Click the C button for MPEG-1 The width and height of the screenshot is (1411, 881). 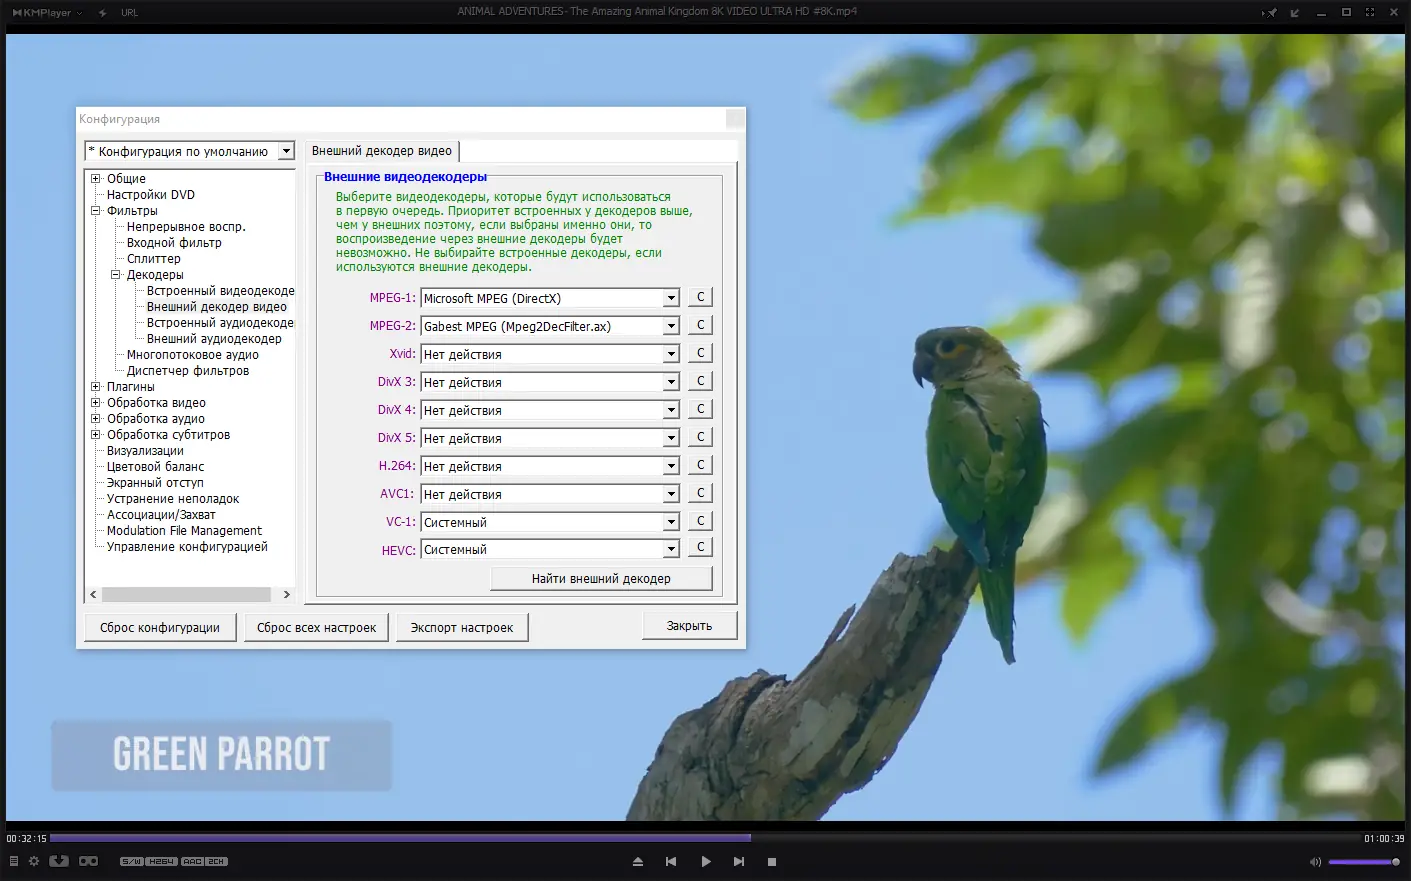700,297
